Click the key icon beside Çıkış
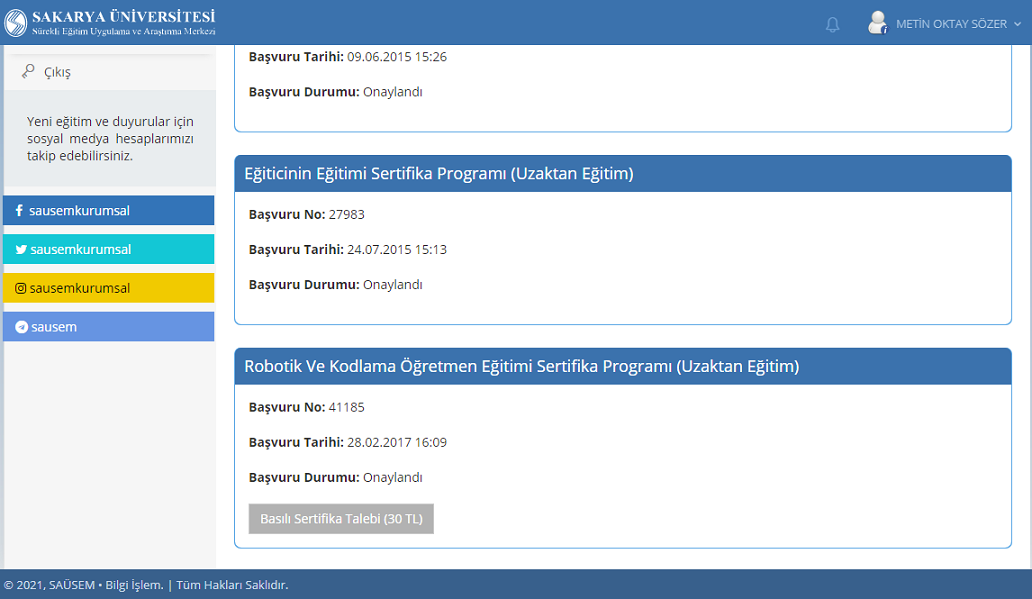 [x=28, y=71]
